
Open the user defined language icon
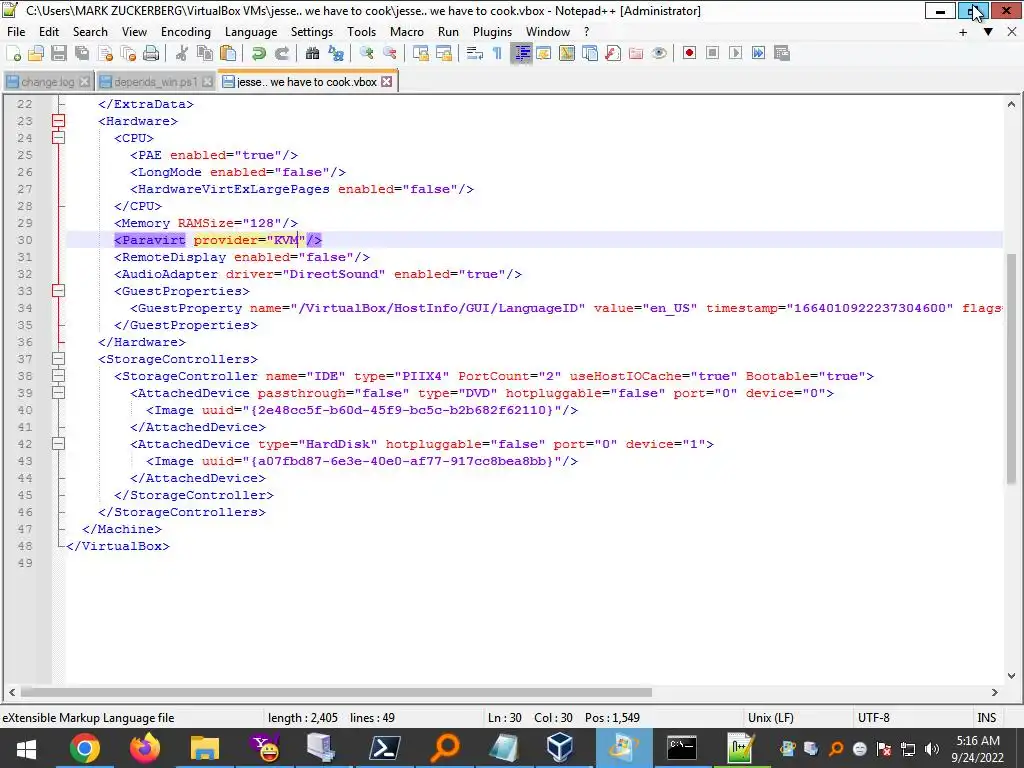pos(543,54)
